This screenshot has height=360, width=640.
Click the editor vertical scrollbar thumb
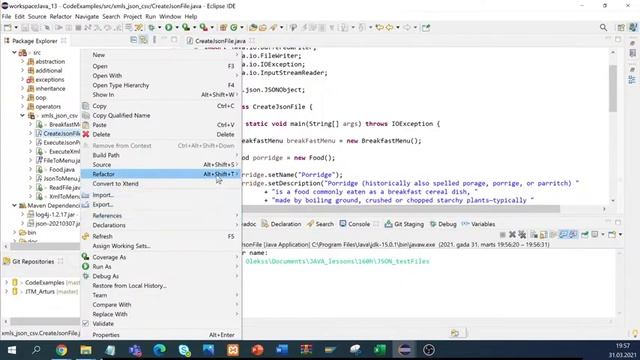[x=613, y=88]
